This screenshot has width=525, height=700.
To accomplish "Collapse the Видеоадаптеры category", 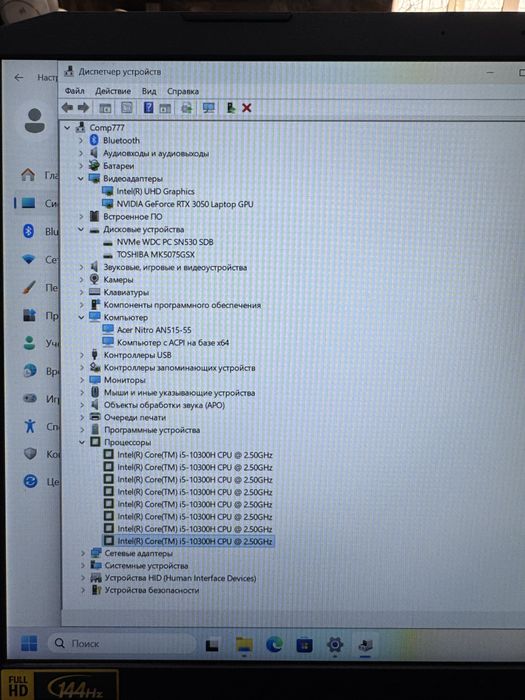I will [x=81, y=179].
